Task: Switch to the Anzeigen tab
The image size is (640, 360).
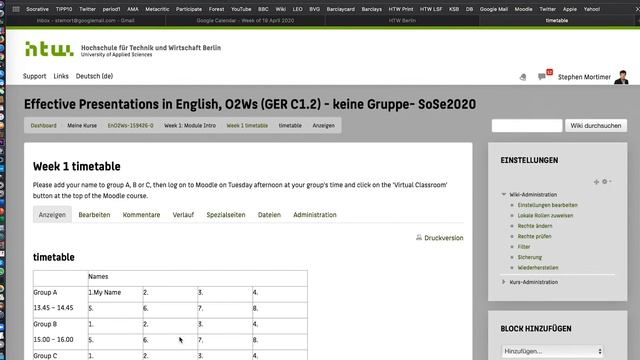Action: coord(52,215)
